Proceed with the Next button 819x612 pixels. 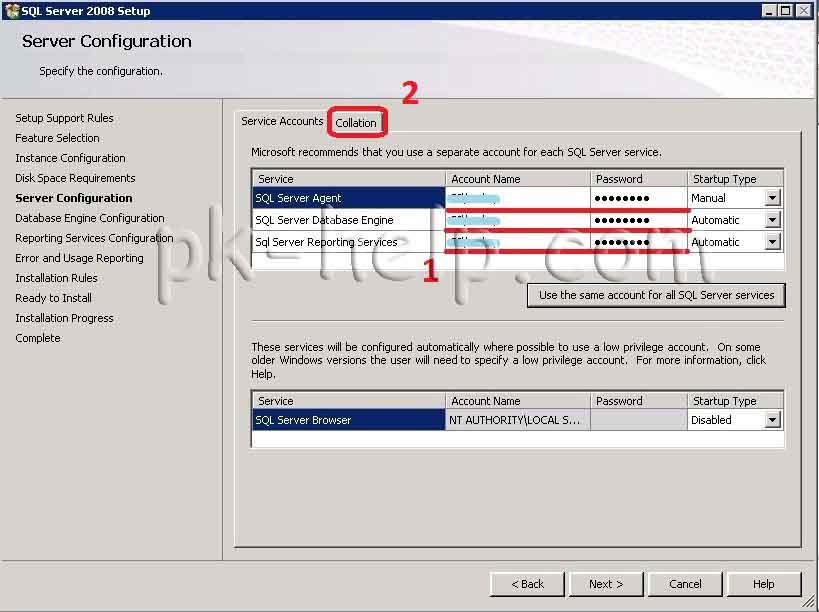606,584
